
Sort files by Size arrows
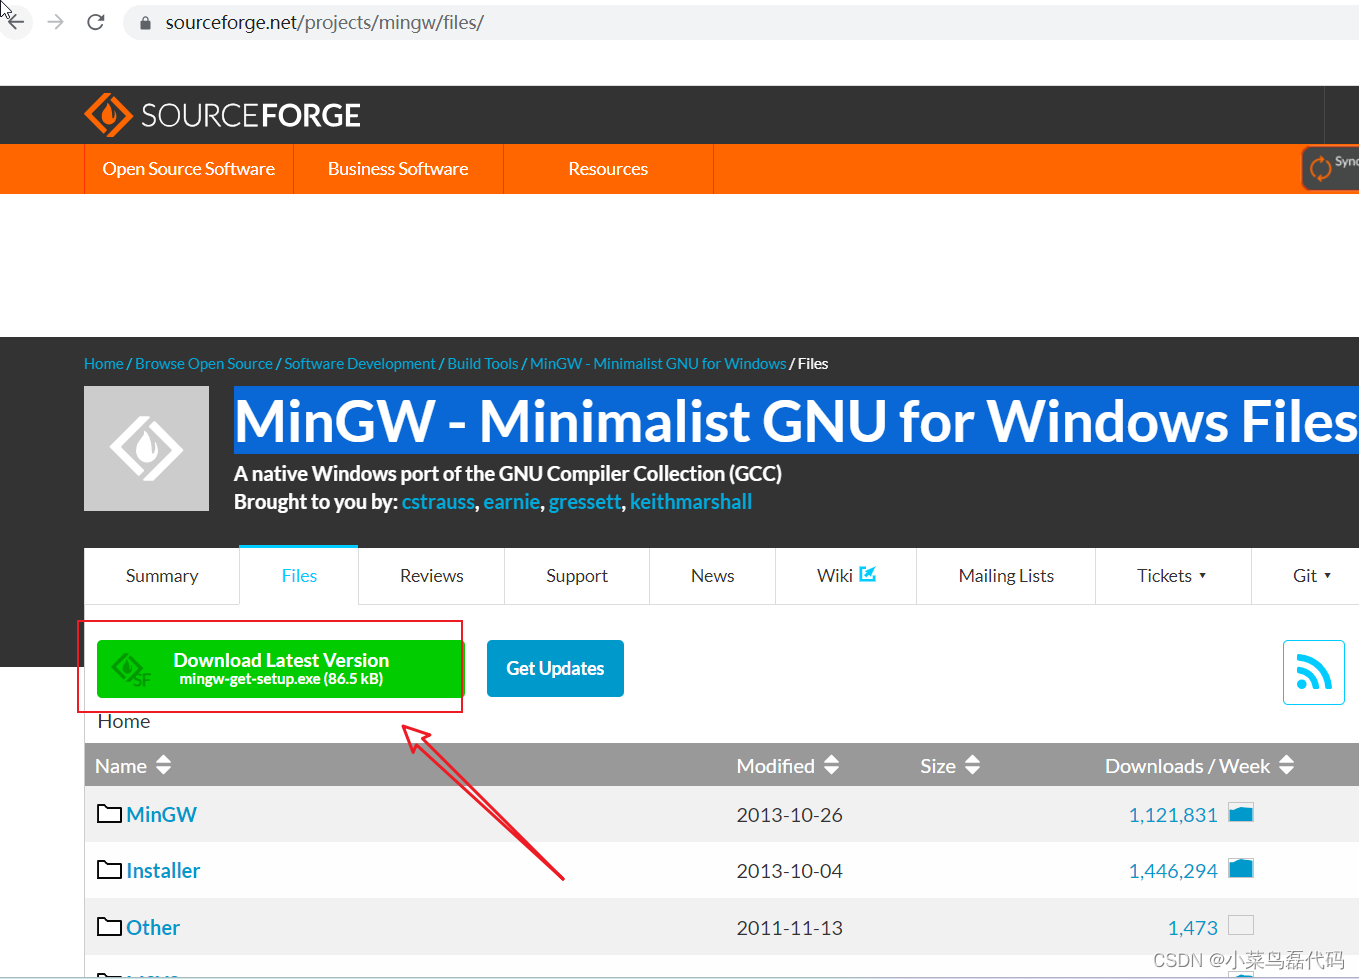tap(972, 765)
